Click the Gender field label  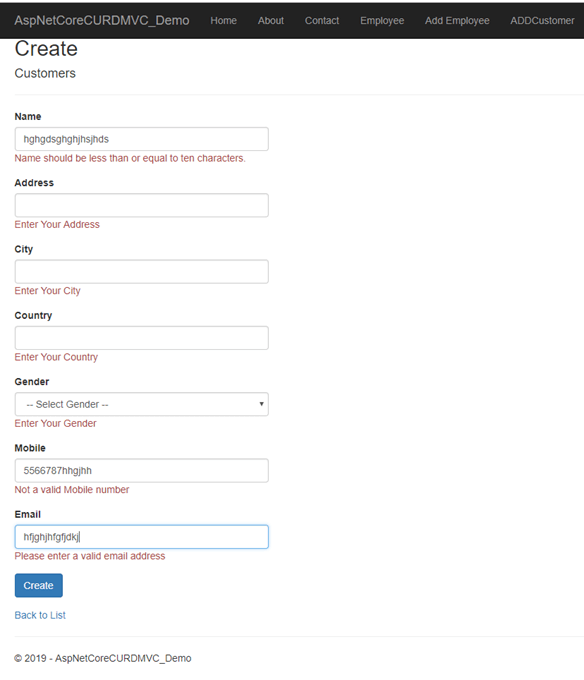[32, 382]
